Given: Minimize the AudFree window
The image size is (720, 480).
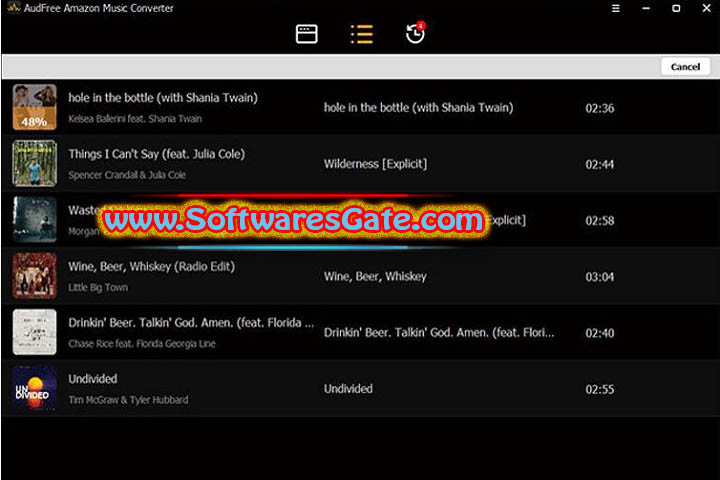Looking at the screenshot, I should click(646, 8).
